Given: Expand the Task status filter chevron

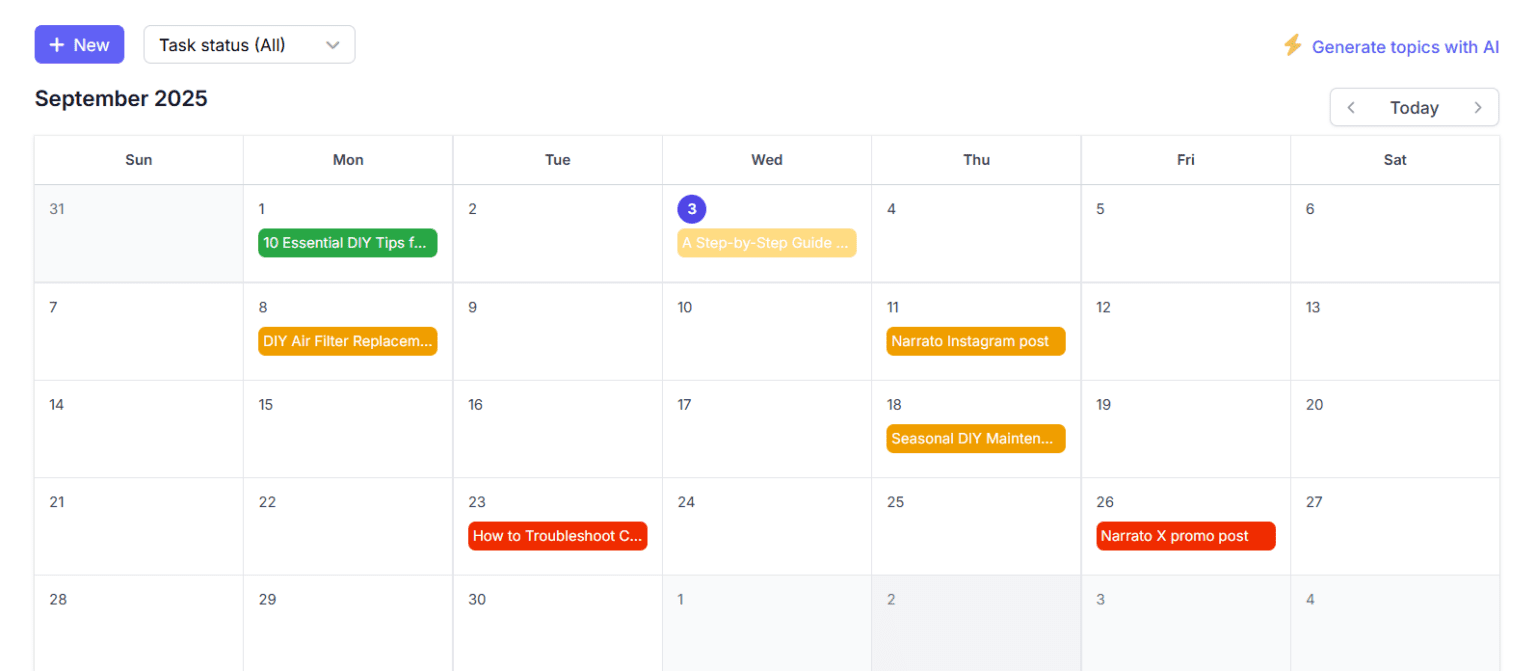Looking at the screenshot, I should coord(333,44).
